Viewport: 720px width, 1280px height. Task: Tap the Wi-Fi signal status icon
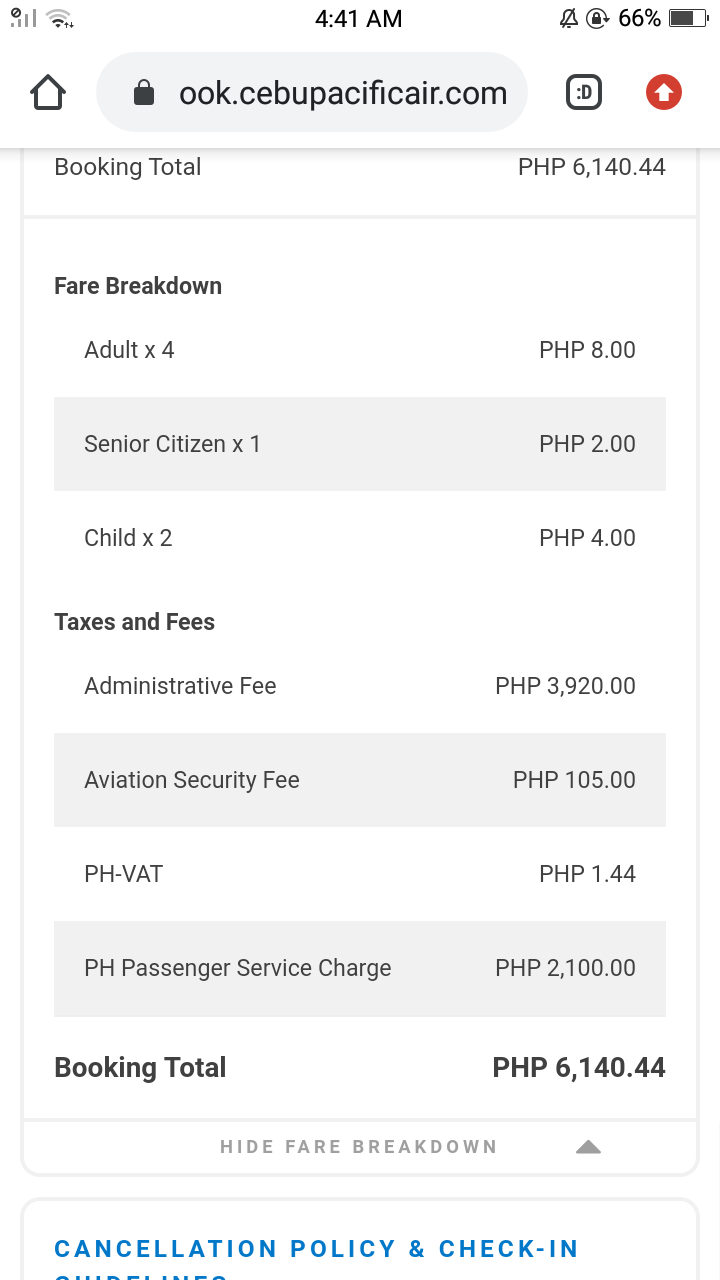pos(60,18)
